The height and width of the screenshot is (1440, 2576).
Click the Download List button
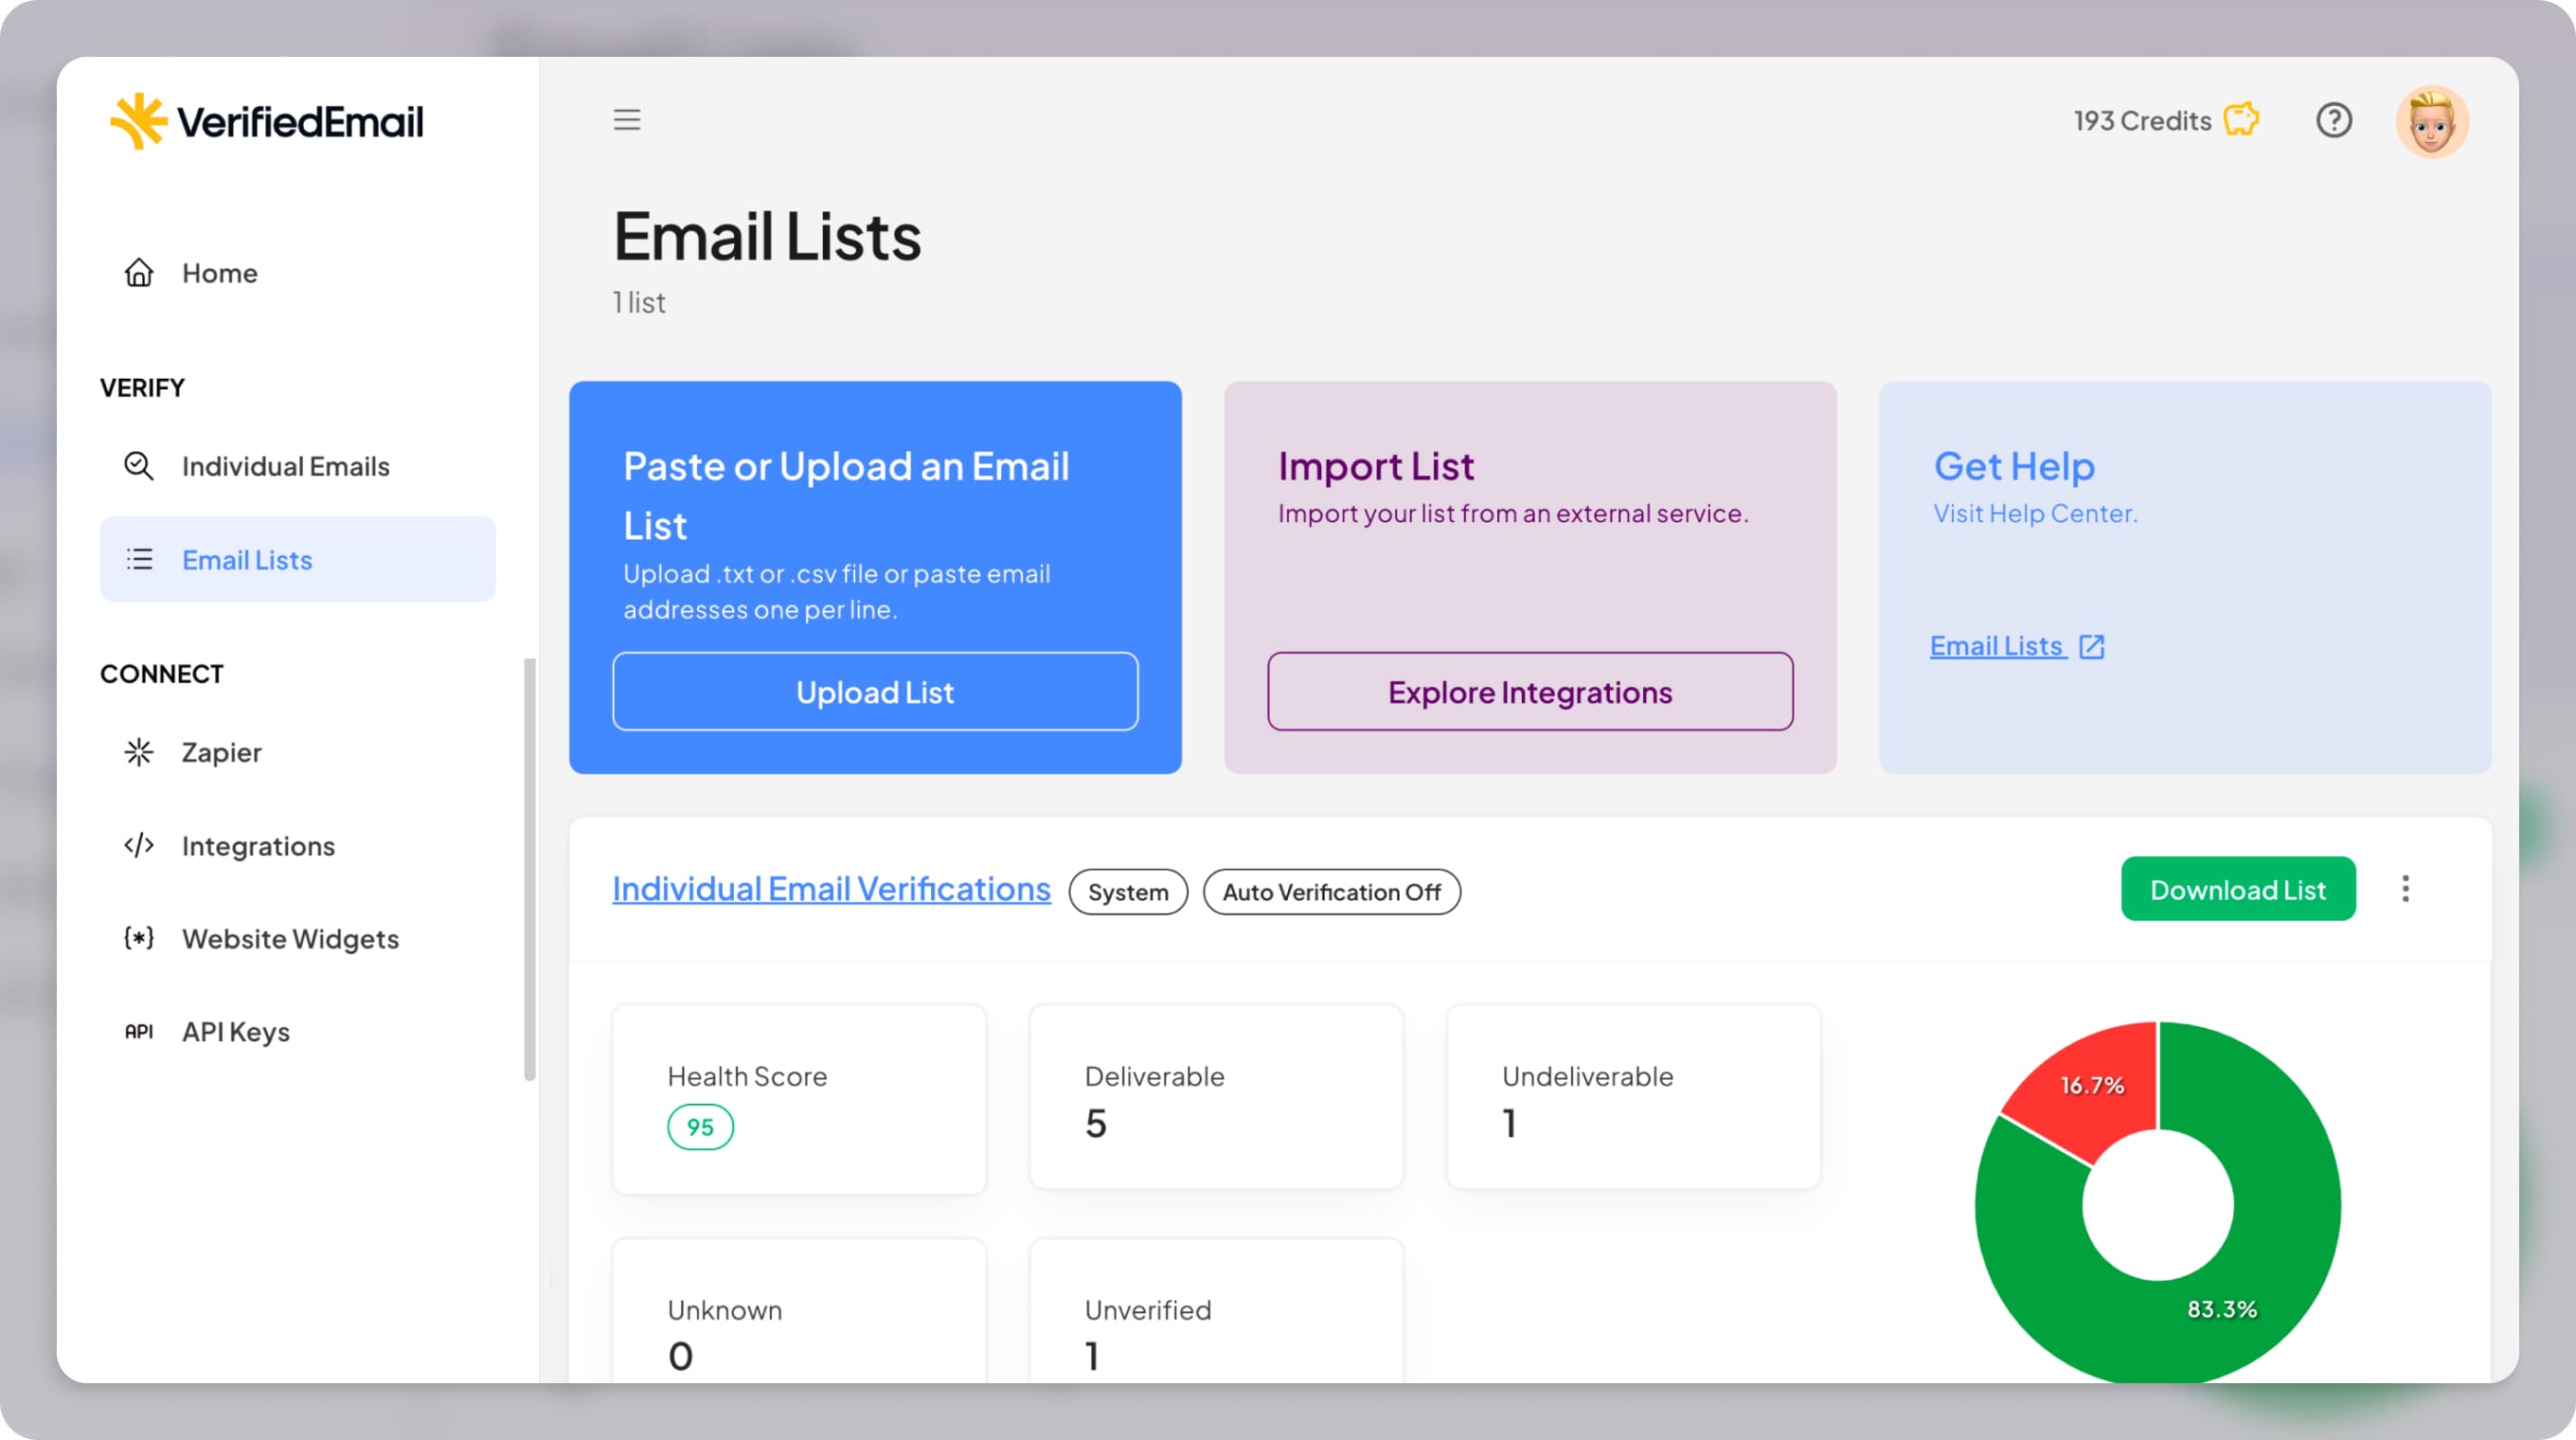click(2238, 889)
